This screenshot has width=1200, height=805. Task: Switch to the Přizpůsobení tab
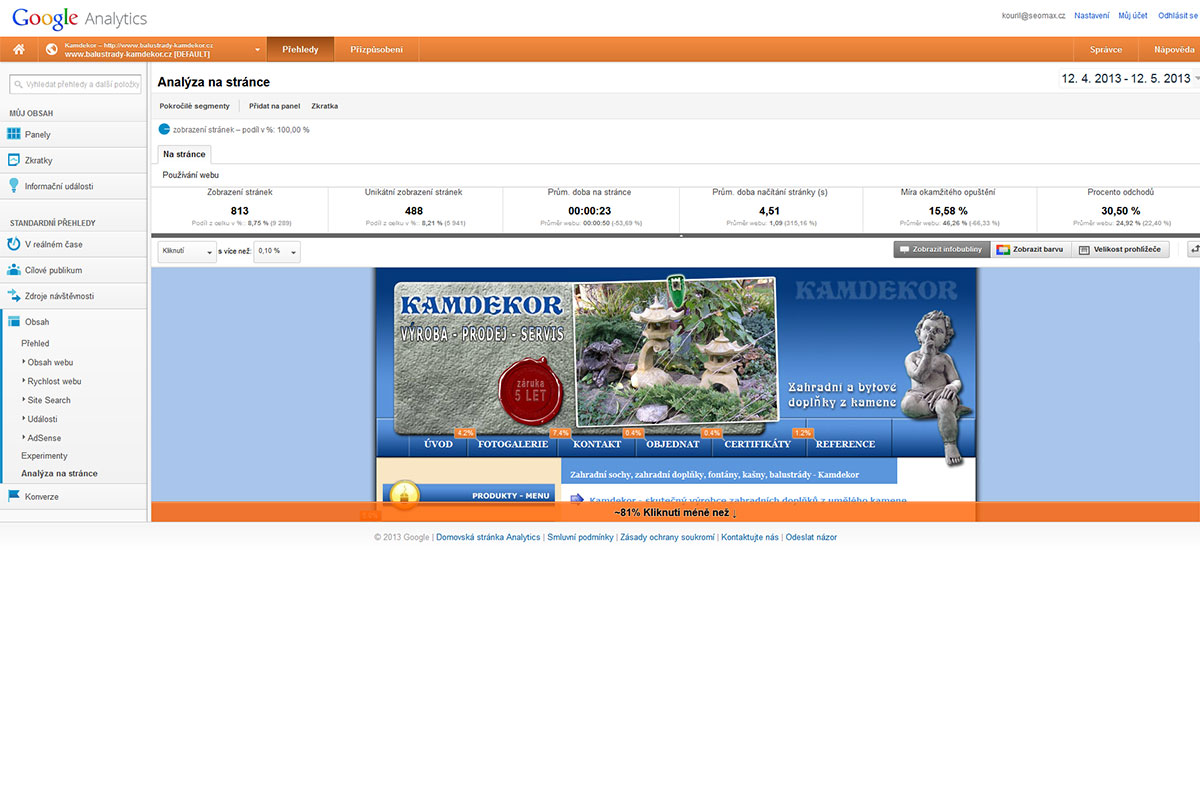pyautogui.click(x=376, y=49)
